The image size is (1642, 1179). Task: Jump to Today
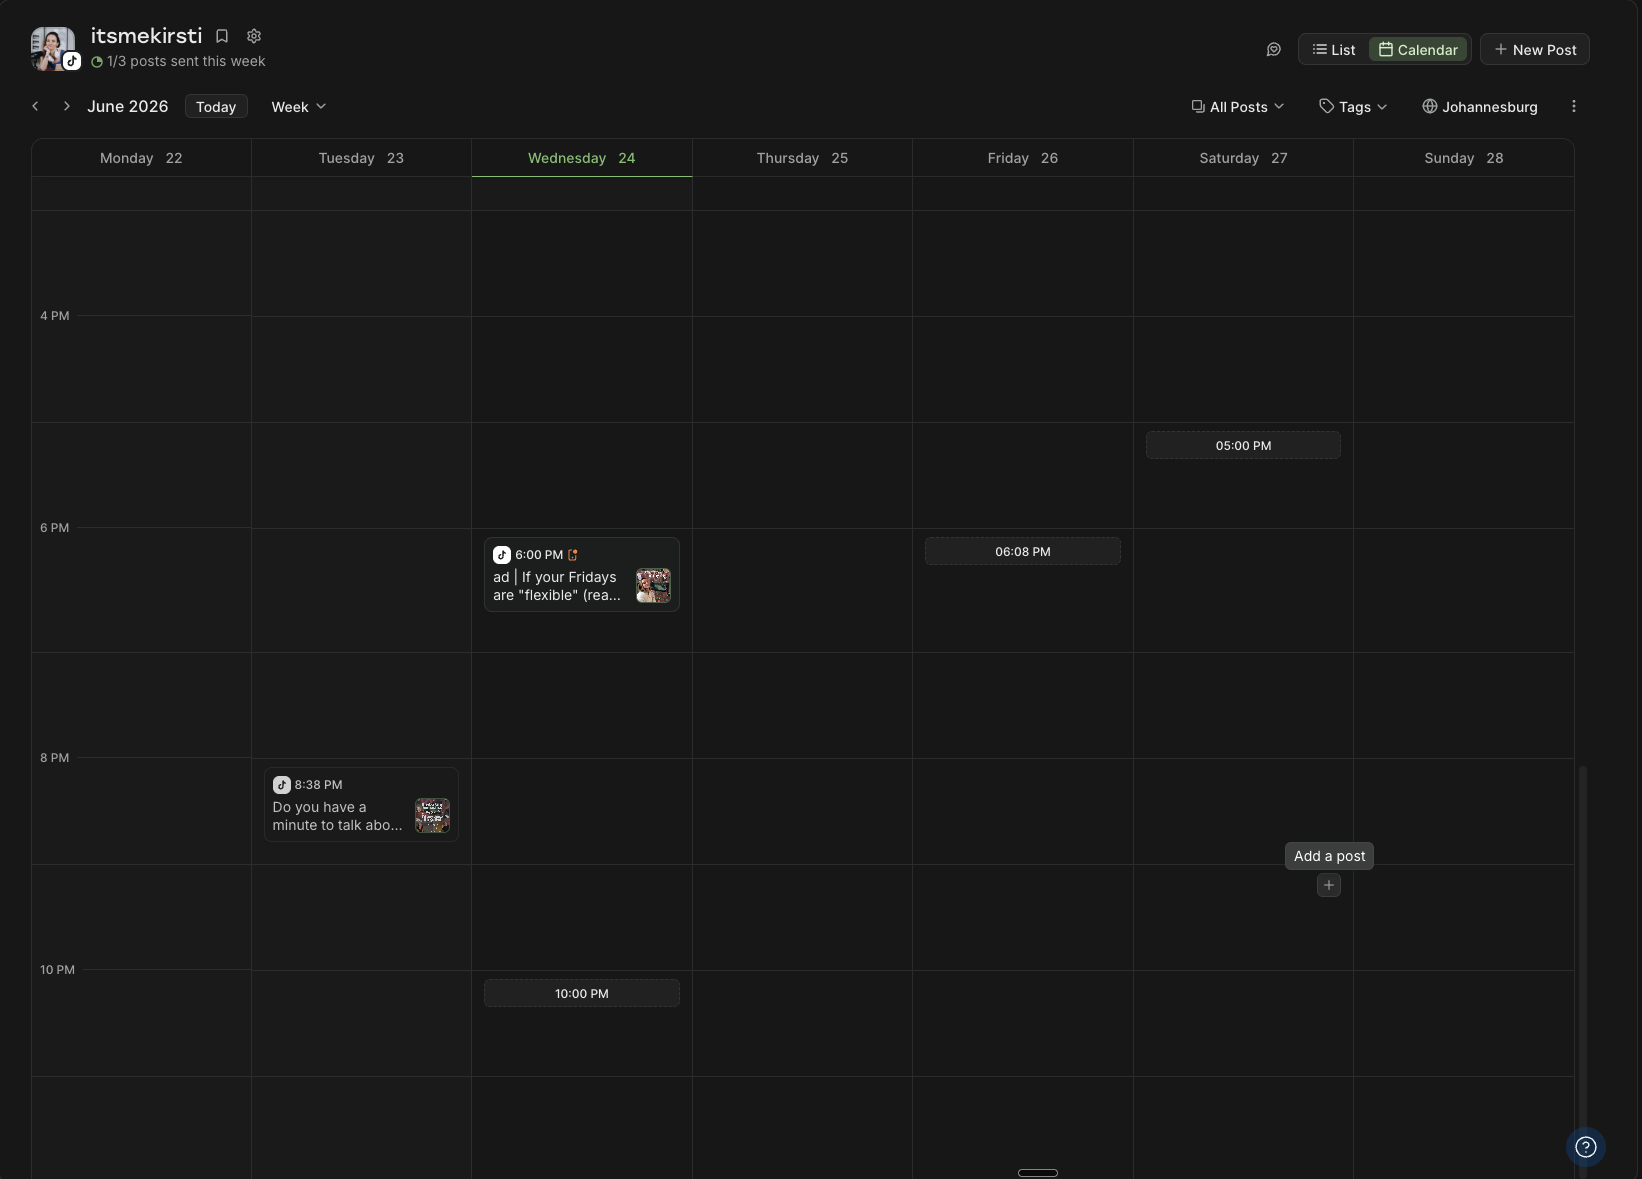tap(216, 107)
